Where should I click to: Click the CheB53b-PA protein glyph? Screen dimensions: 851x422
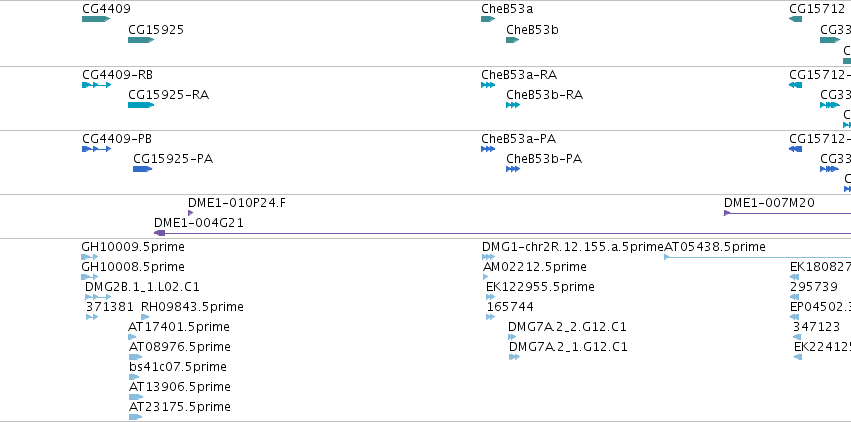click(x=513, y=169)
